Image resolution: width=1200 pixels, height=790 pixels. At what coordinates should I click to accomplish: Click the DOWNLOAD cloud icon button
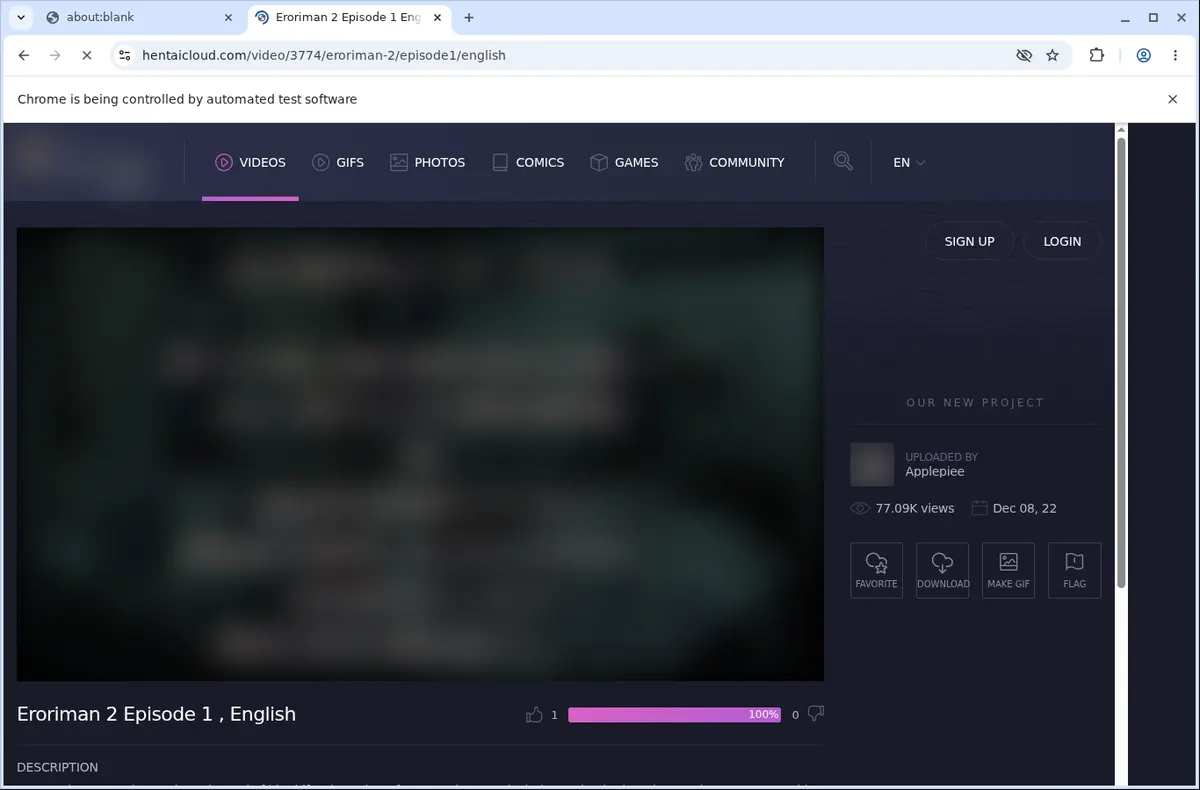click(942, 570)
